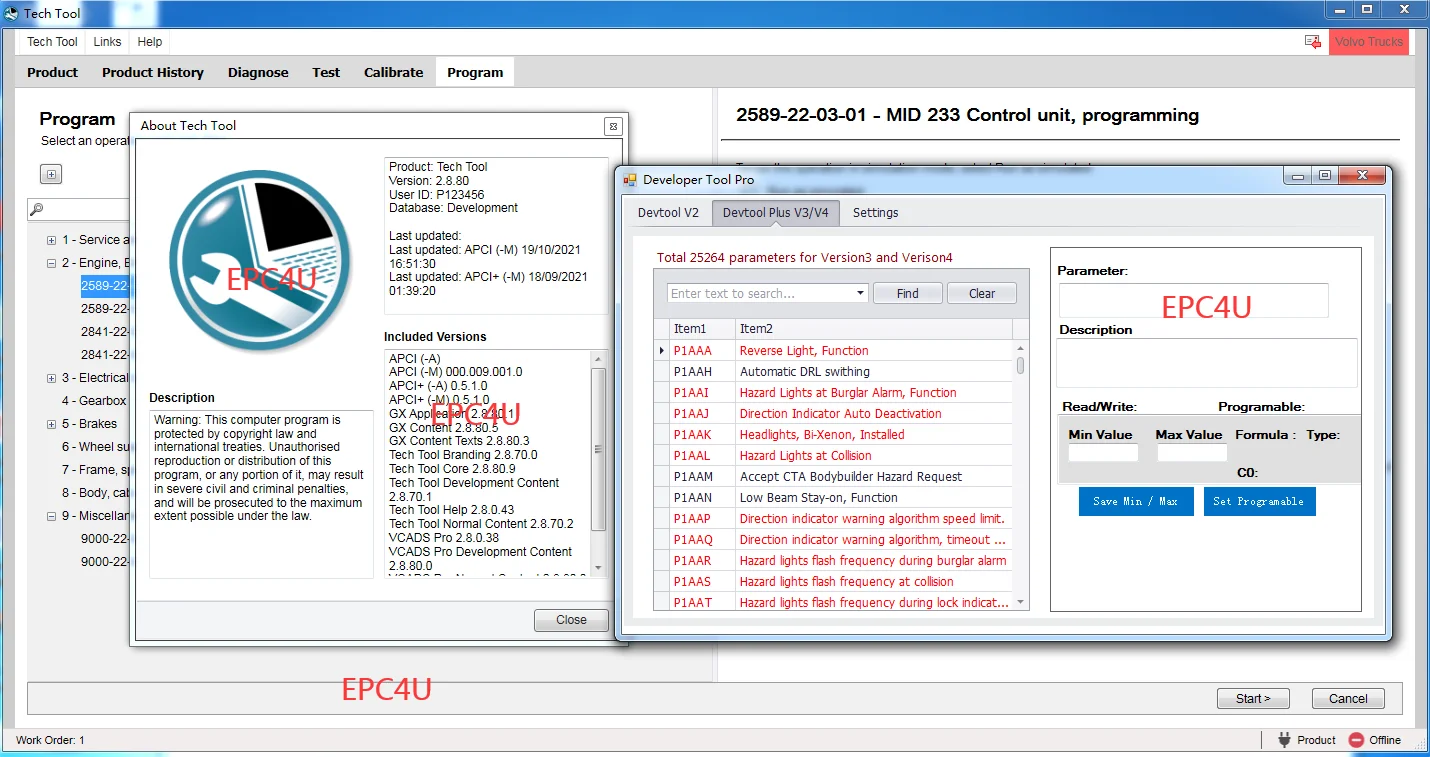Screen dimensions: 1430x757
Task: Click the Included Versions scrollbar down arrow
Action: pyautogui.click(x=599, y=568)
